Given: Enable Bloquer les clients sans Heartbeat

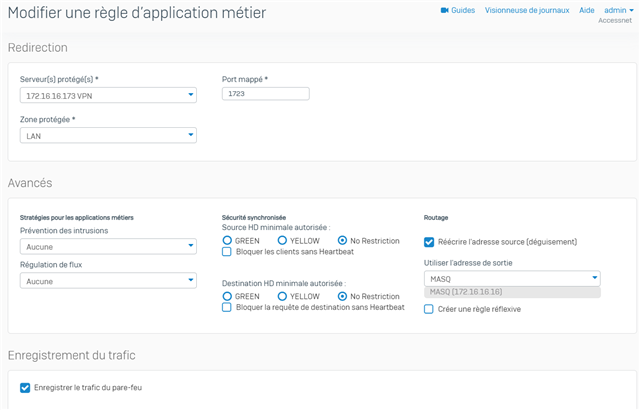Looking at the screenshot, I should [x=227, y=252].
